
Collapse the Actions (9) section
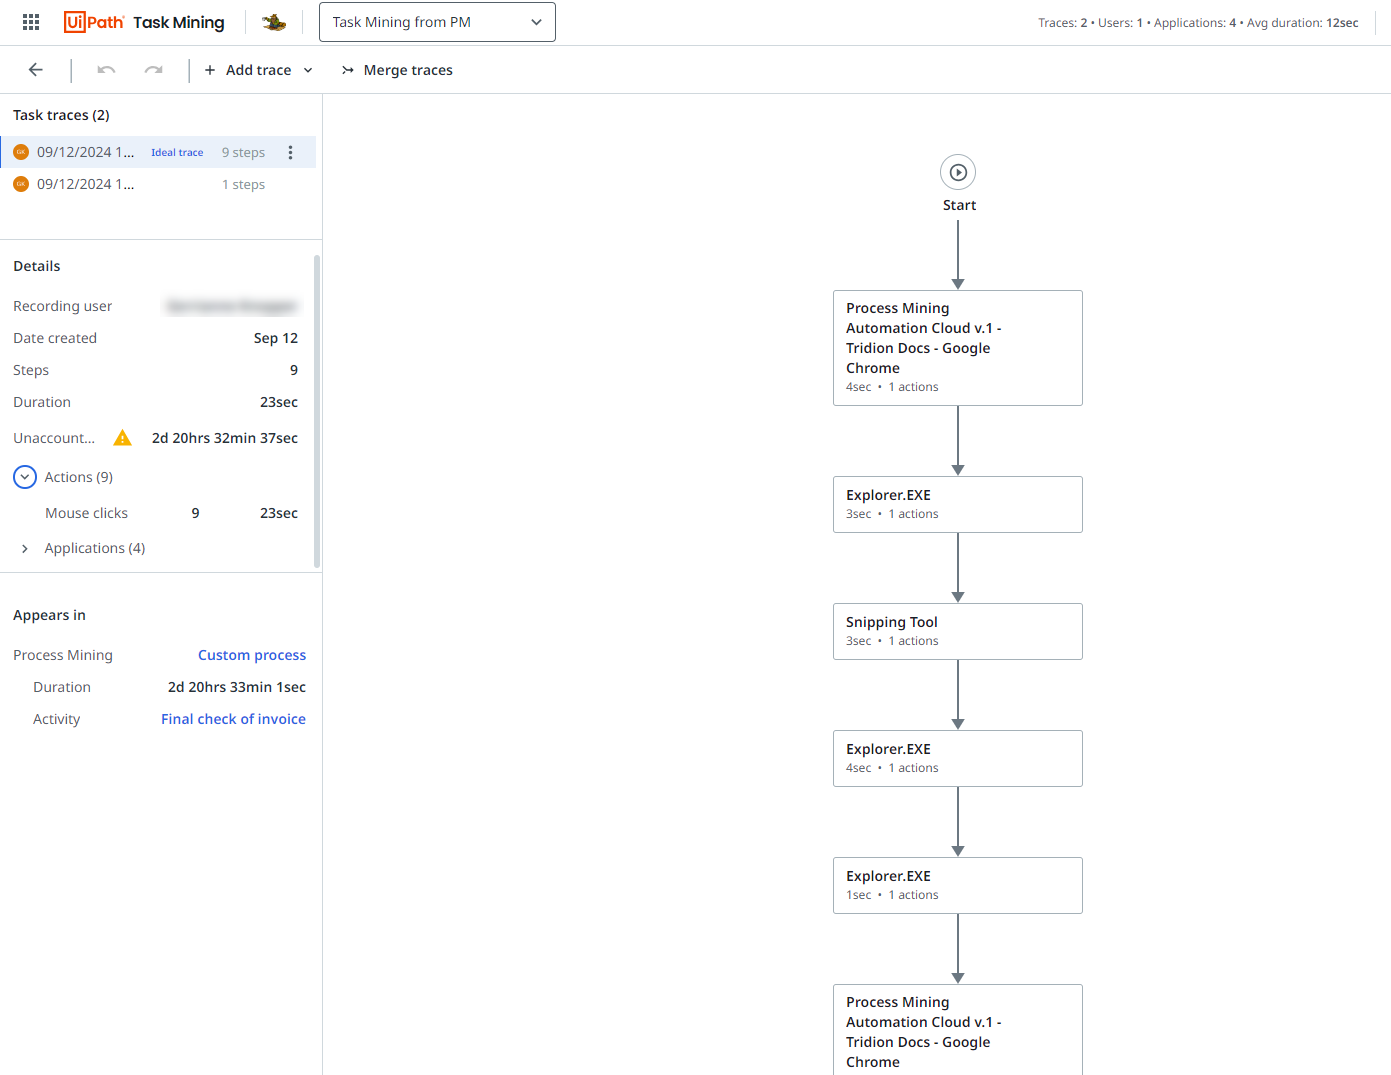(x=25, y=477)
